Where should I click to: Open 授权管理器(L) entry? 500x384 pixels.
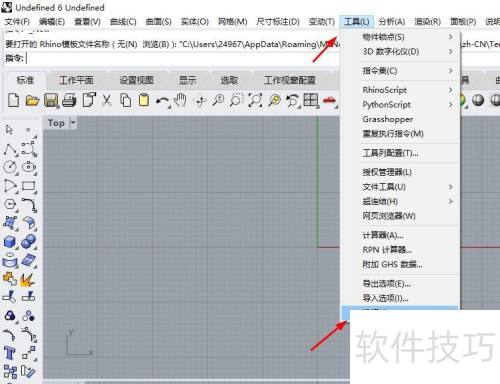click(x=400, y=172)
